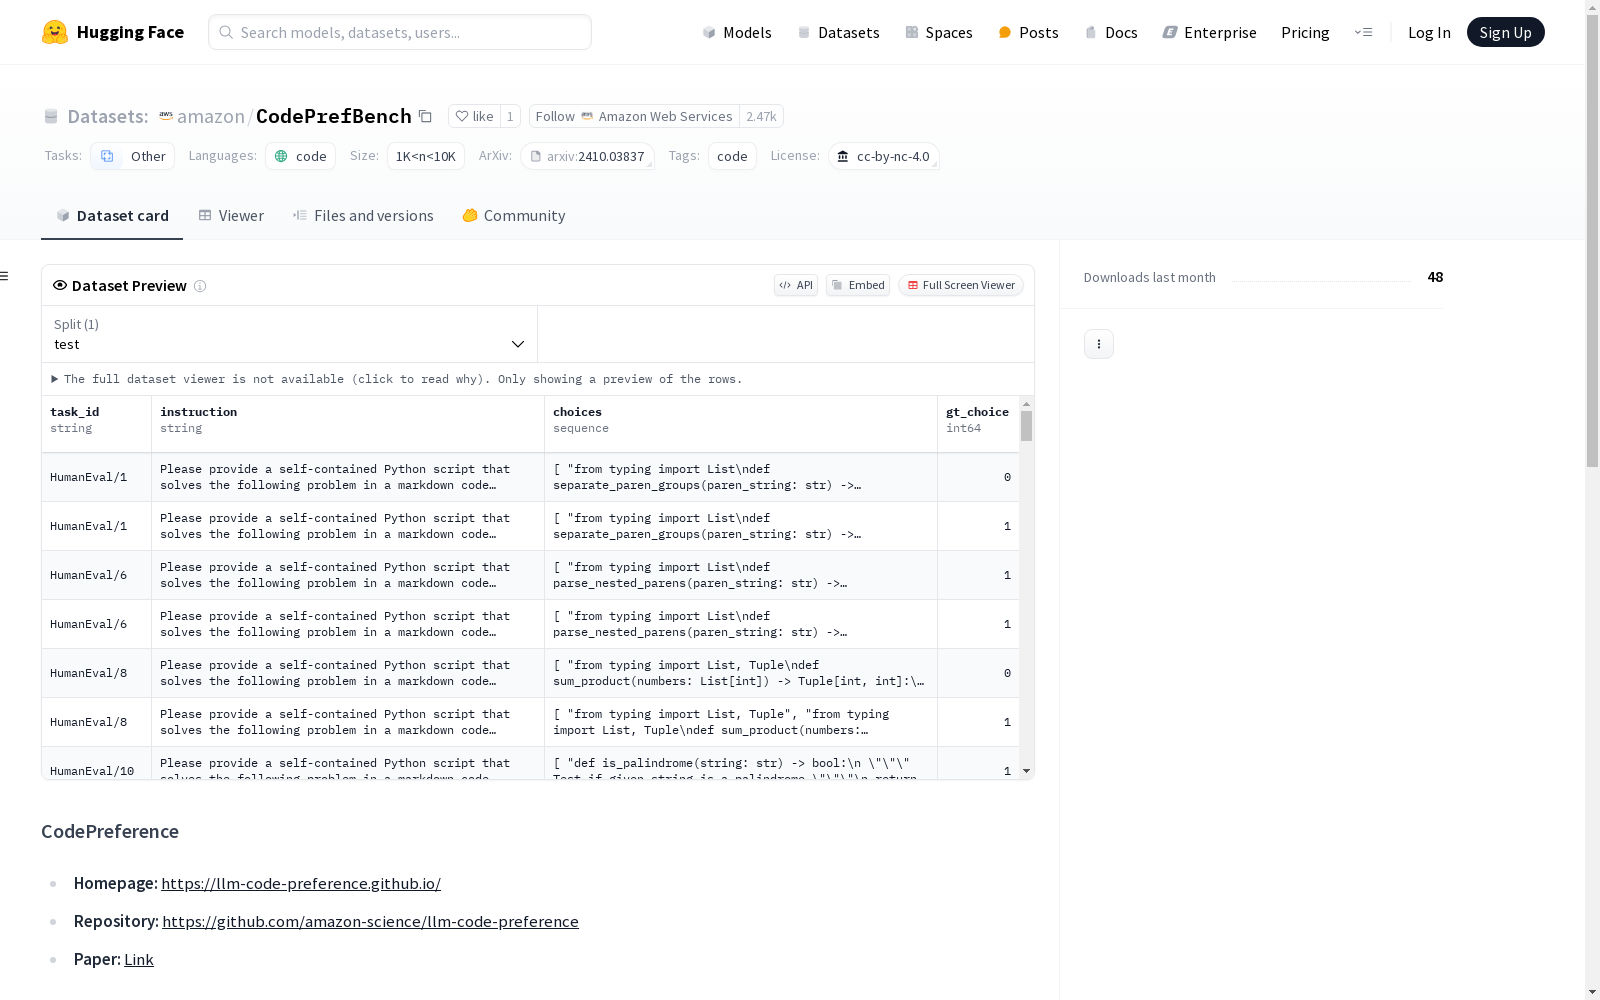Go to the Community tab
The width and height of the screenshot is (1600, 1000).
(x=514, y=216)
